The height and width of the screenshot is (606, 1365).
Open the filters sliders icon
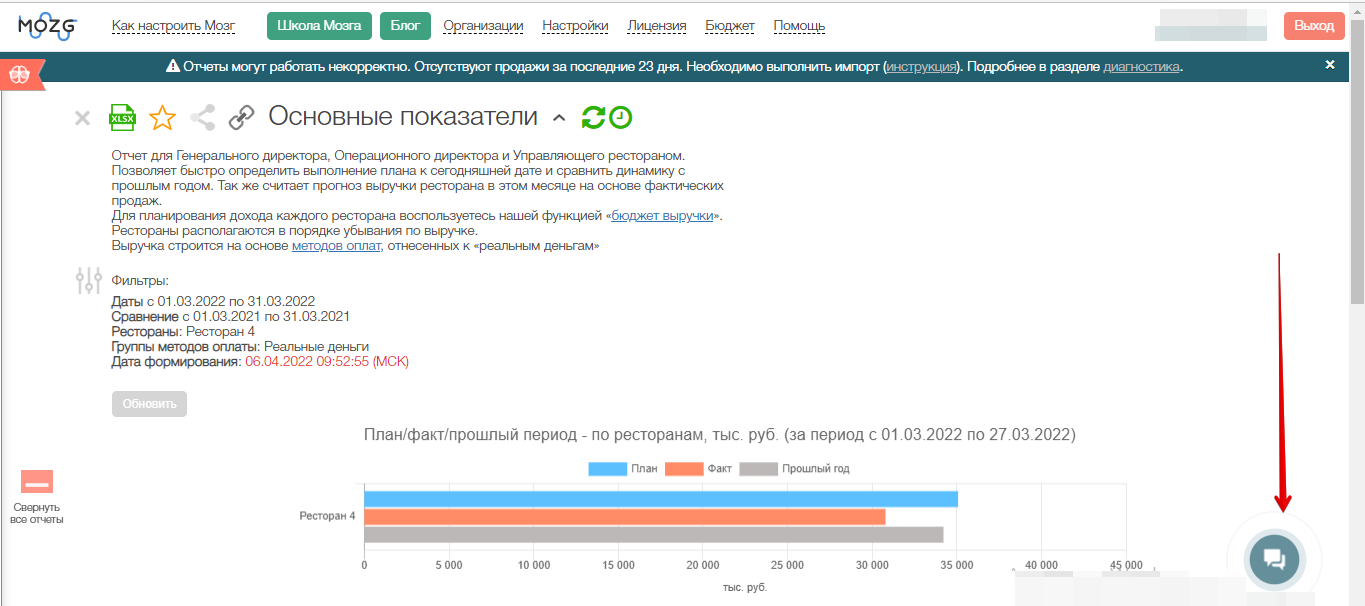89,281
